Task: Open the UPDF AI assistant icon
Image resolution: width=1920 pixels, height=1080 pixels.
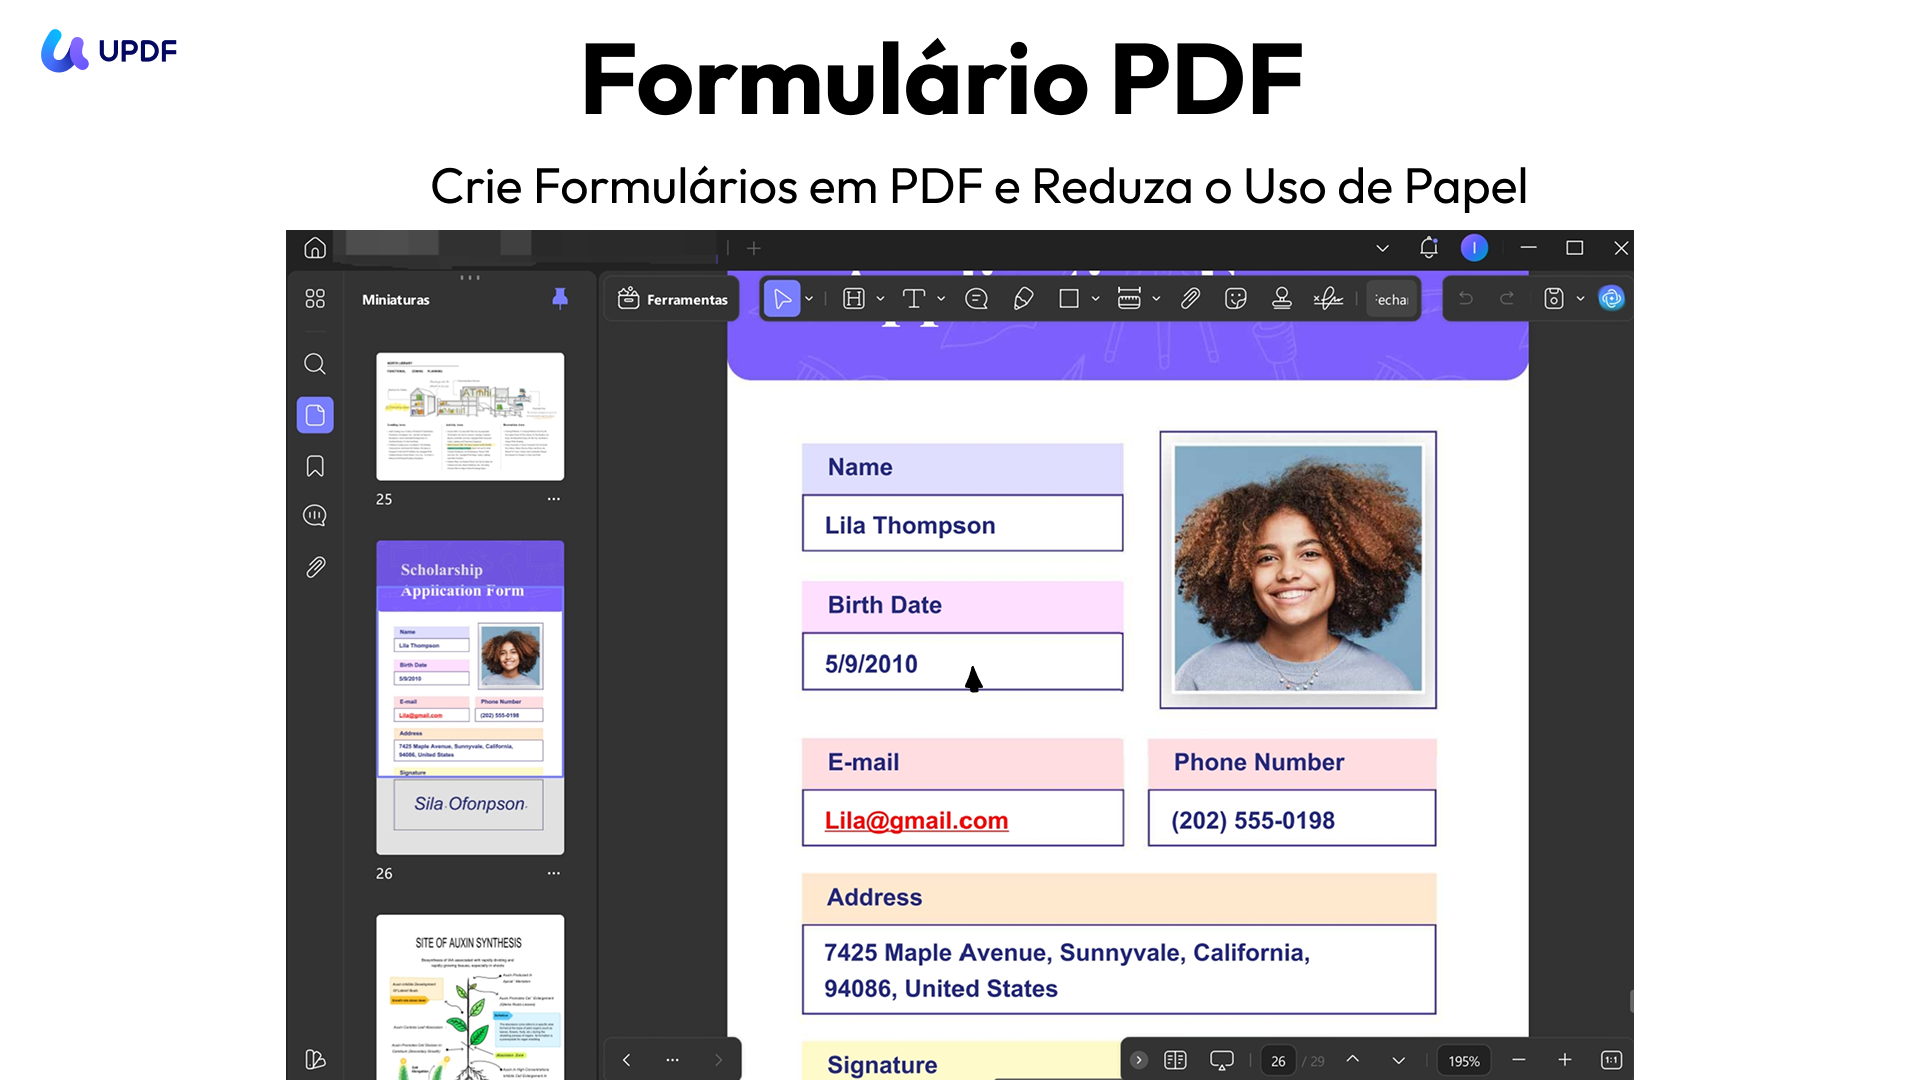Action: tap(1611, 299)
